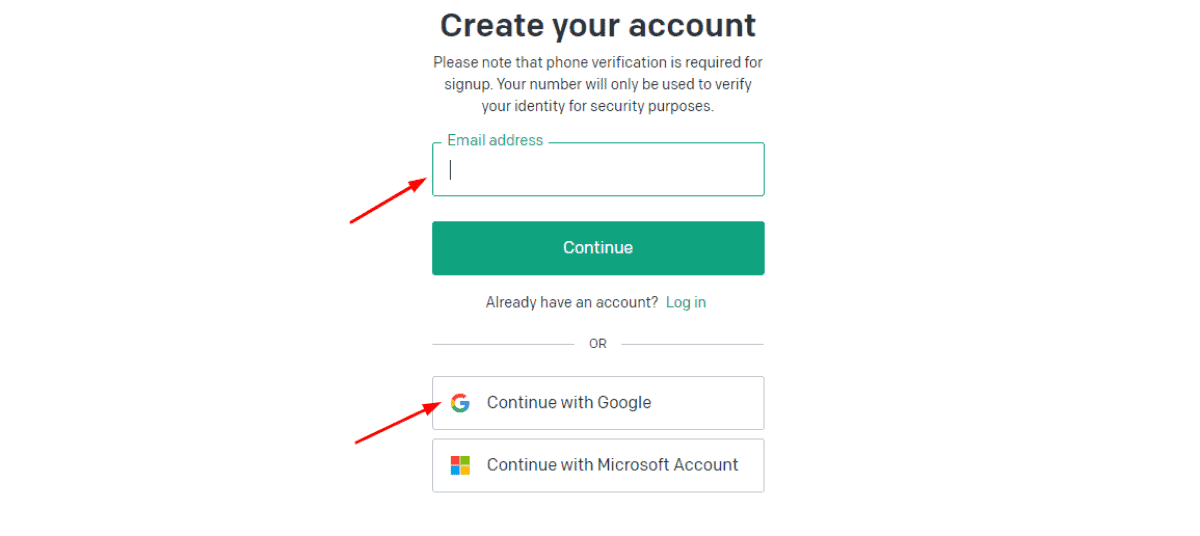Click the Google logo icon

pyautogui.click(x=460, y=403)
